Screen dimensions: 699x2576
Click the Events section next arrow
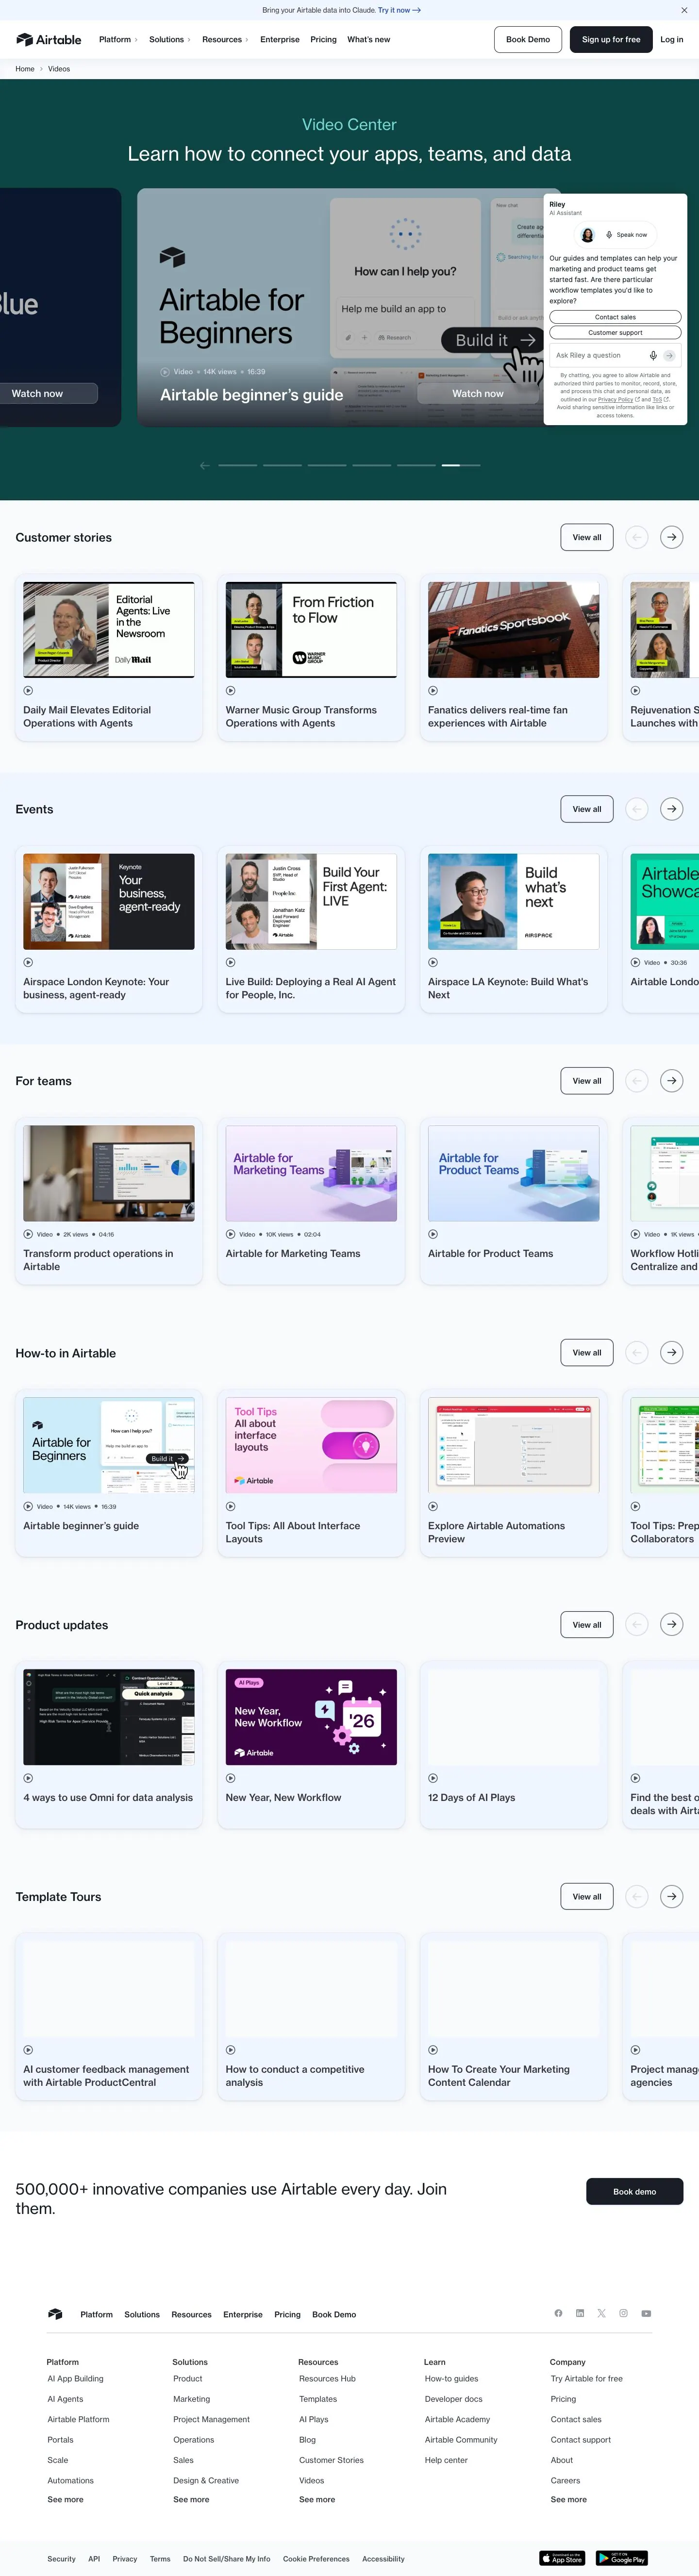click(x=672, y=809)
